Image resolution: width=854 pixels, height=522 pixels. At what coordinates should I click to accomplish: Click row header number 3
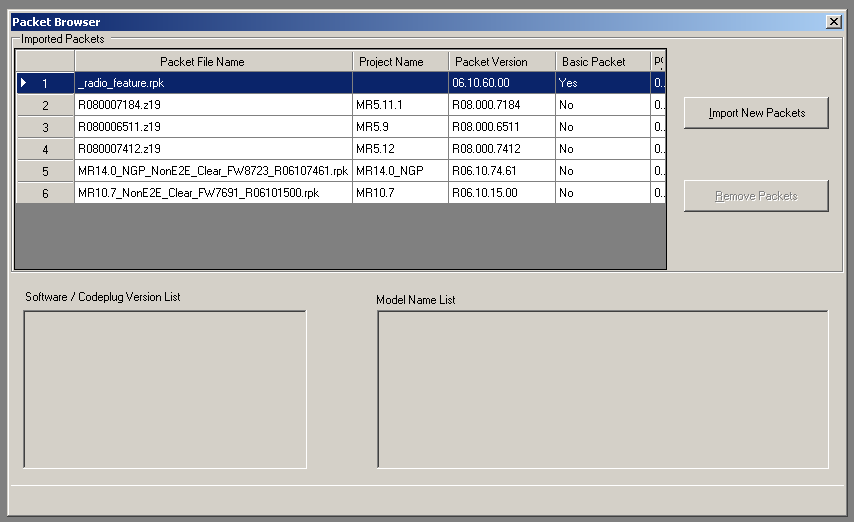pos(45,127)
